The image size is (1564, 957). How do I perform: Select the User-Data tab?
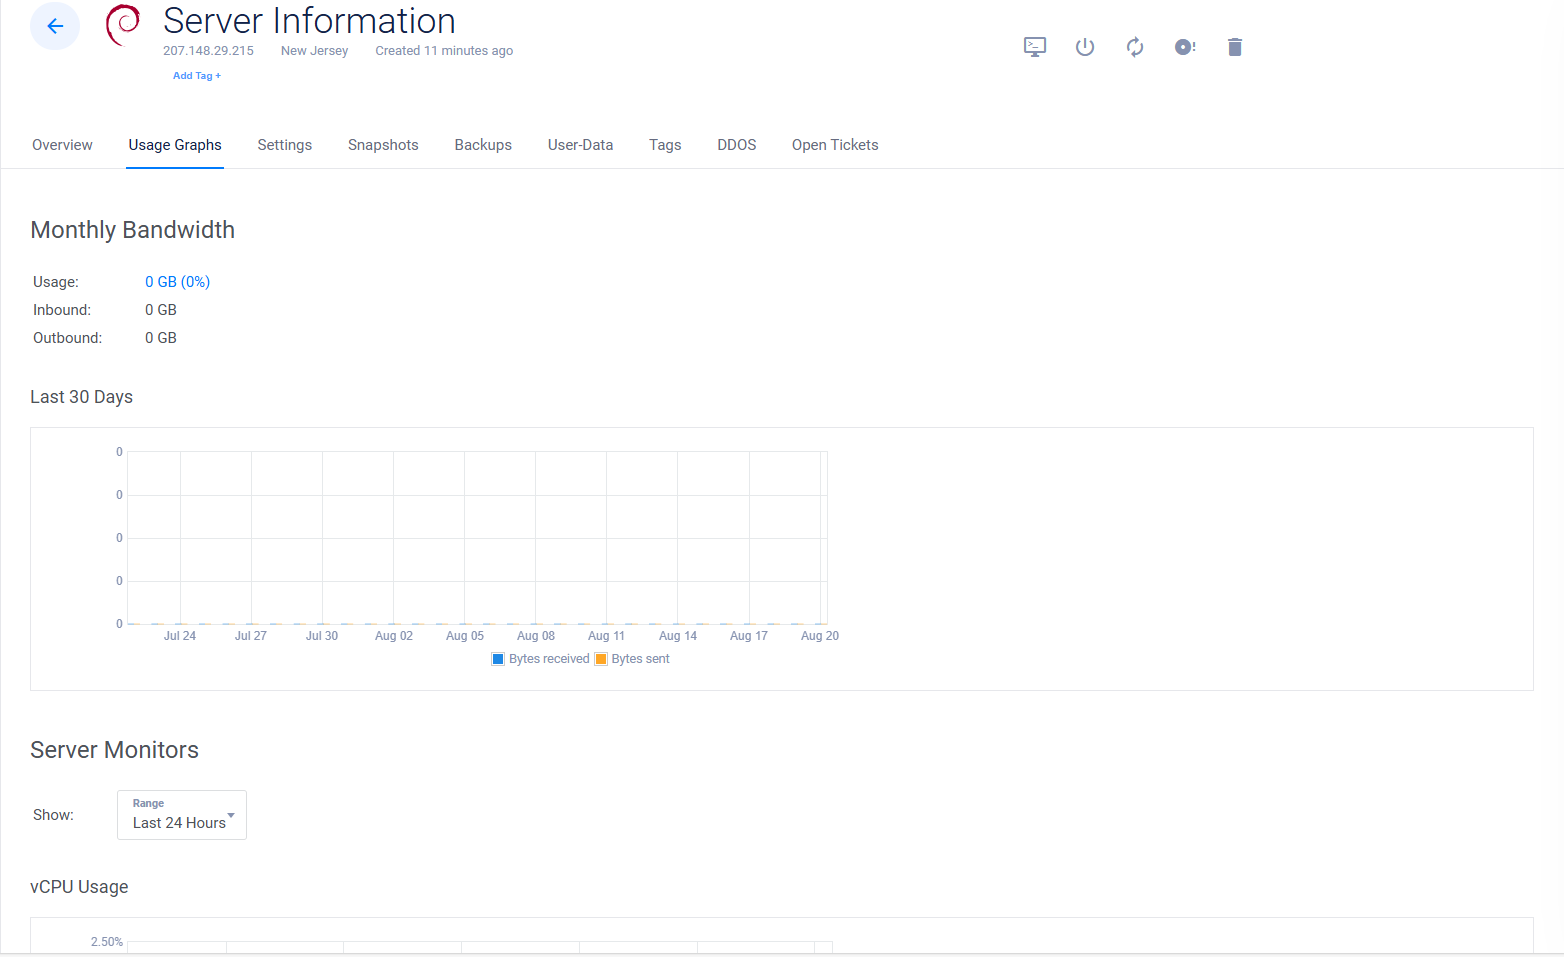point(580,145)
